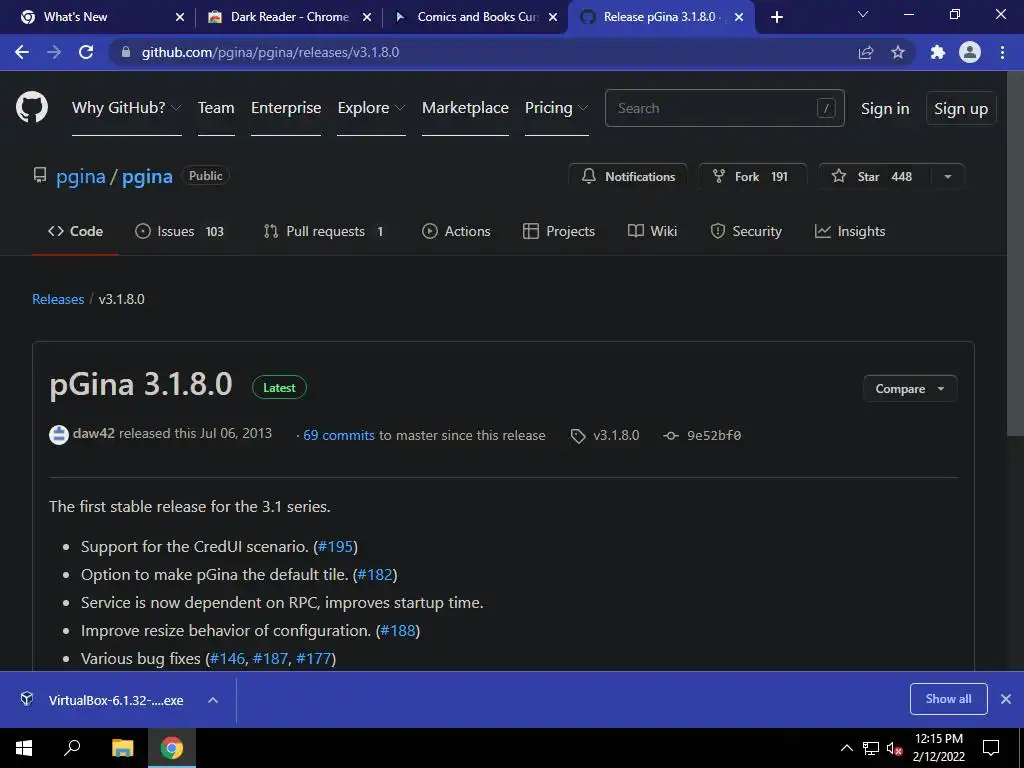Switch to Comics and Books browser tab
This screenshot has height=768, width=1024.
click(x=477, y=17)
